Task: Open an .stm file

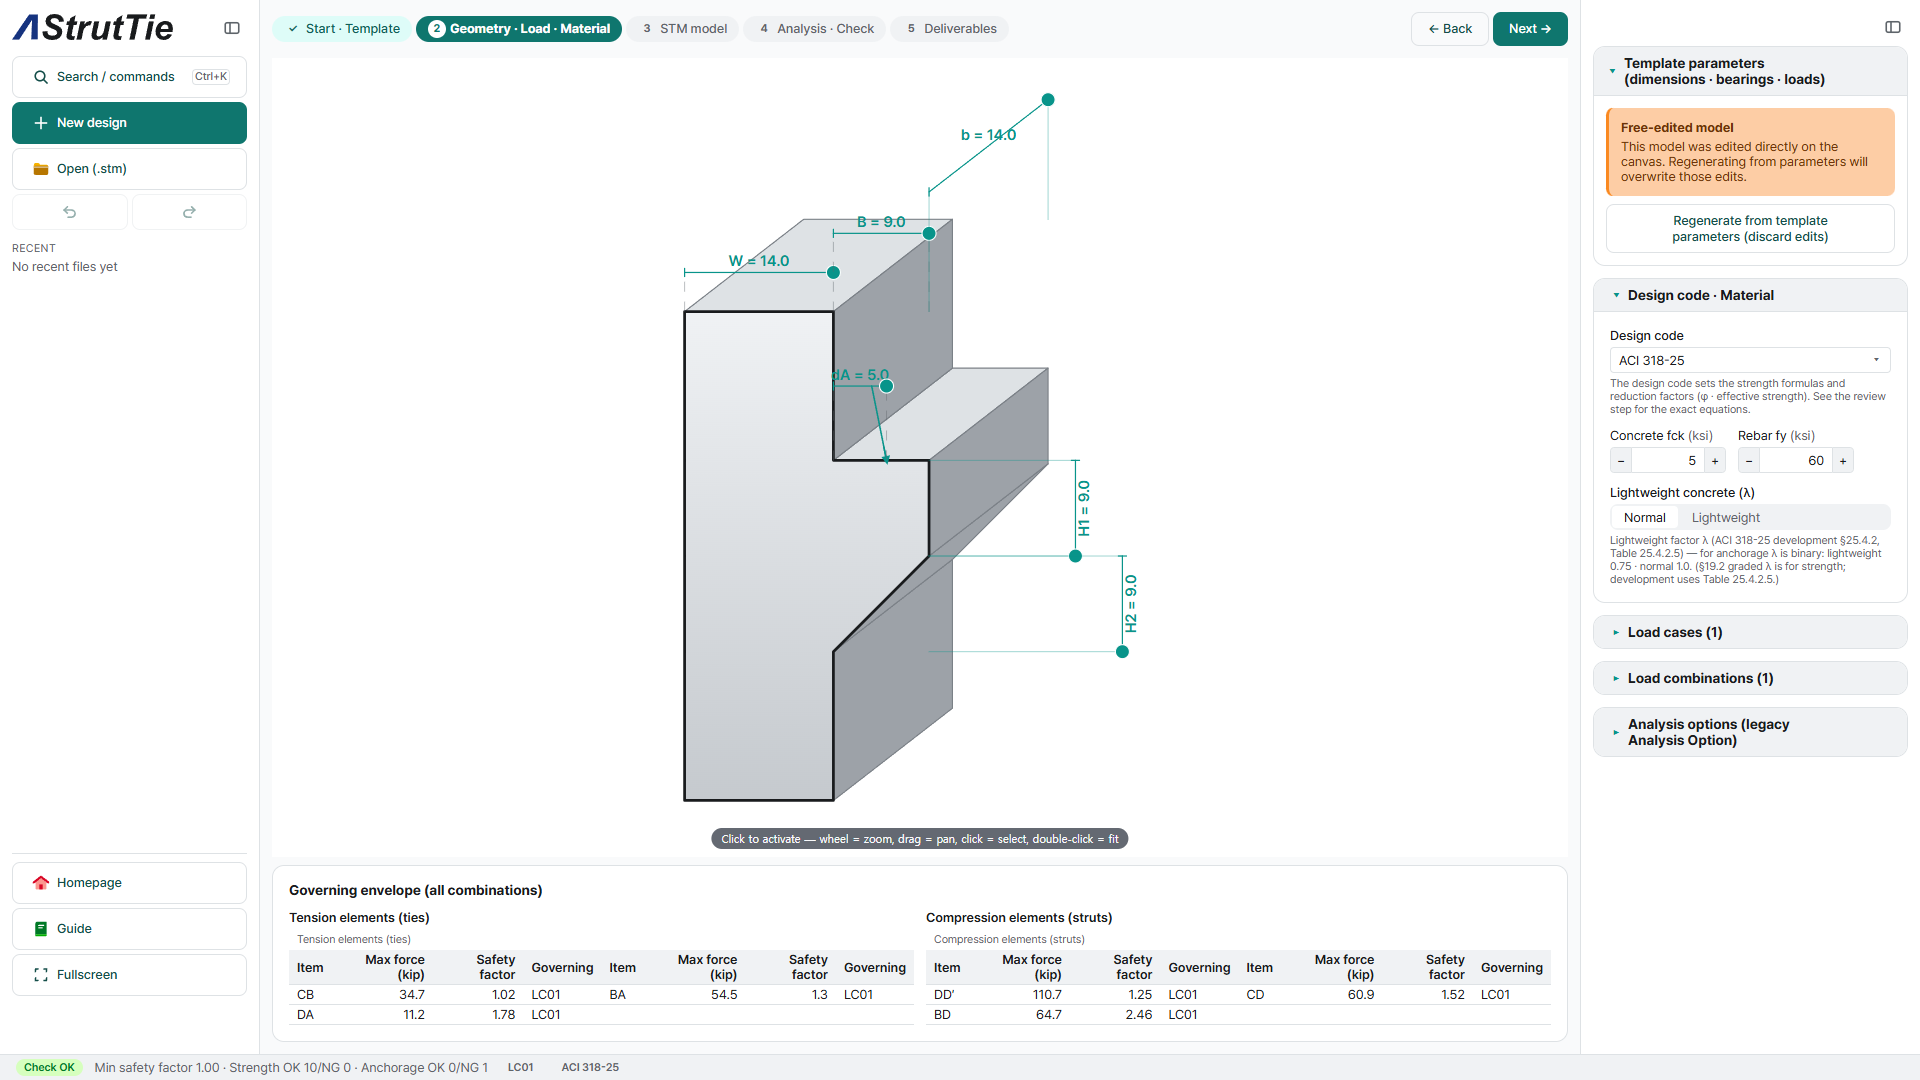Action: [129, 169]
